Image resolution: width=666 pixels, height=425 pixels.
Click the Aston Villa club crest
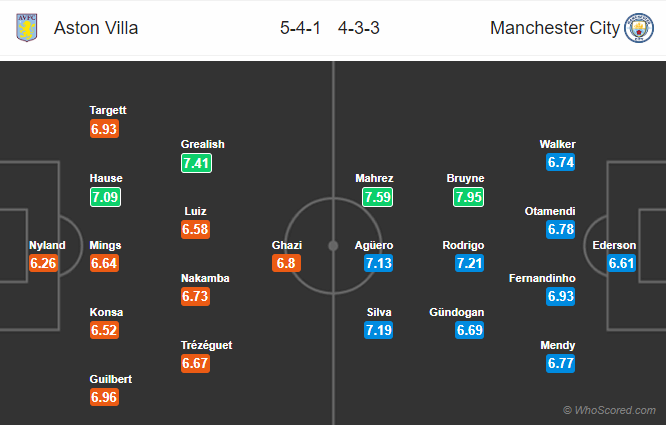click(x=27, y=28)
